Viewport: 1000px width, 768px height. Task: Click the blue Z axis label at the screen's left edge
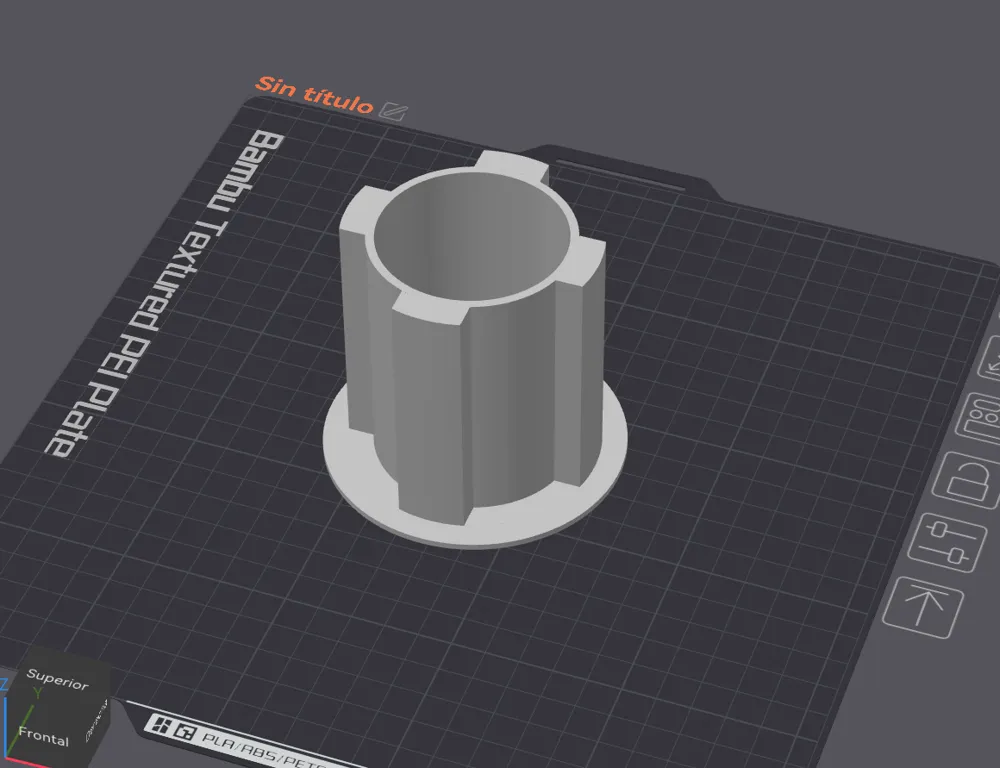coord(4,682)
